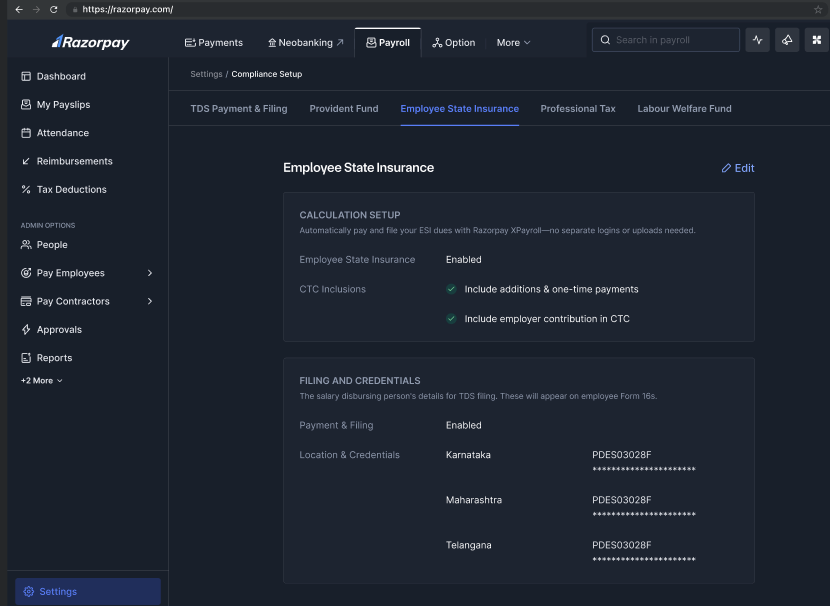
Task: Switch to the Provident Fund tab
Action: pyautogui.click(x=344, y=109)
